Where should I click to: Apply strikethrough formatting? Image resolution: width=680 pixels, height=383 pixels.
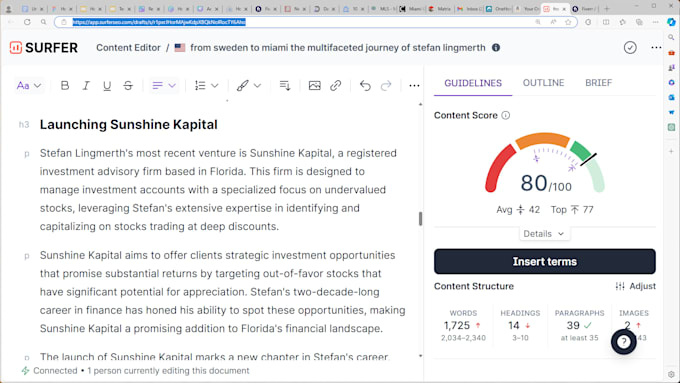coord(128,86)
